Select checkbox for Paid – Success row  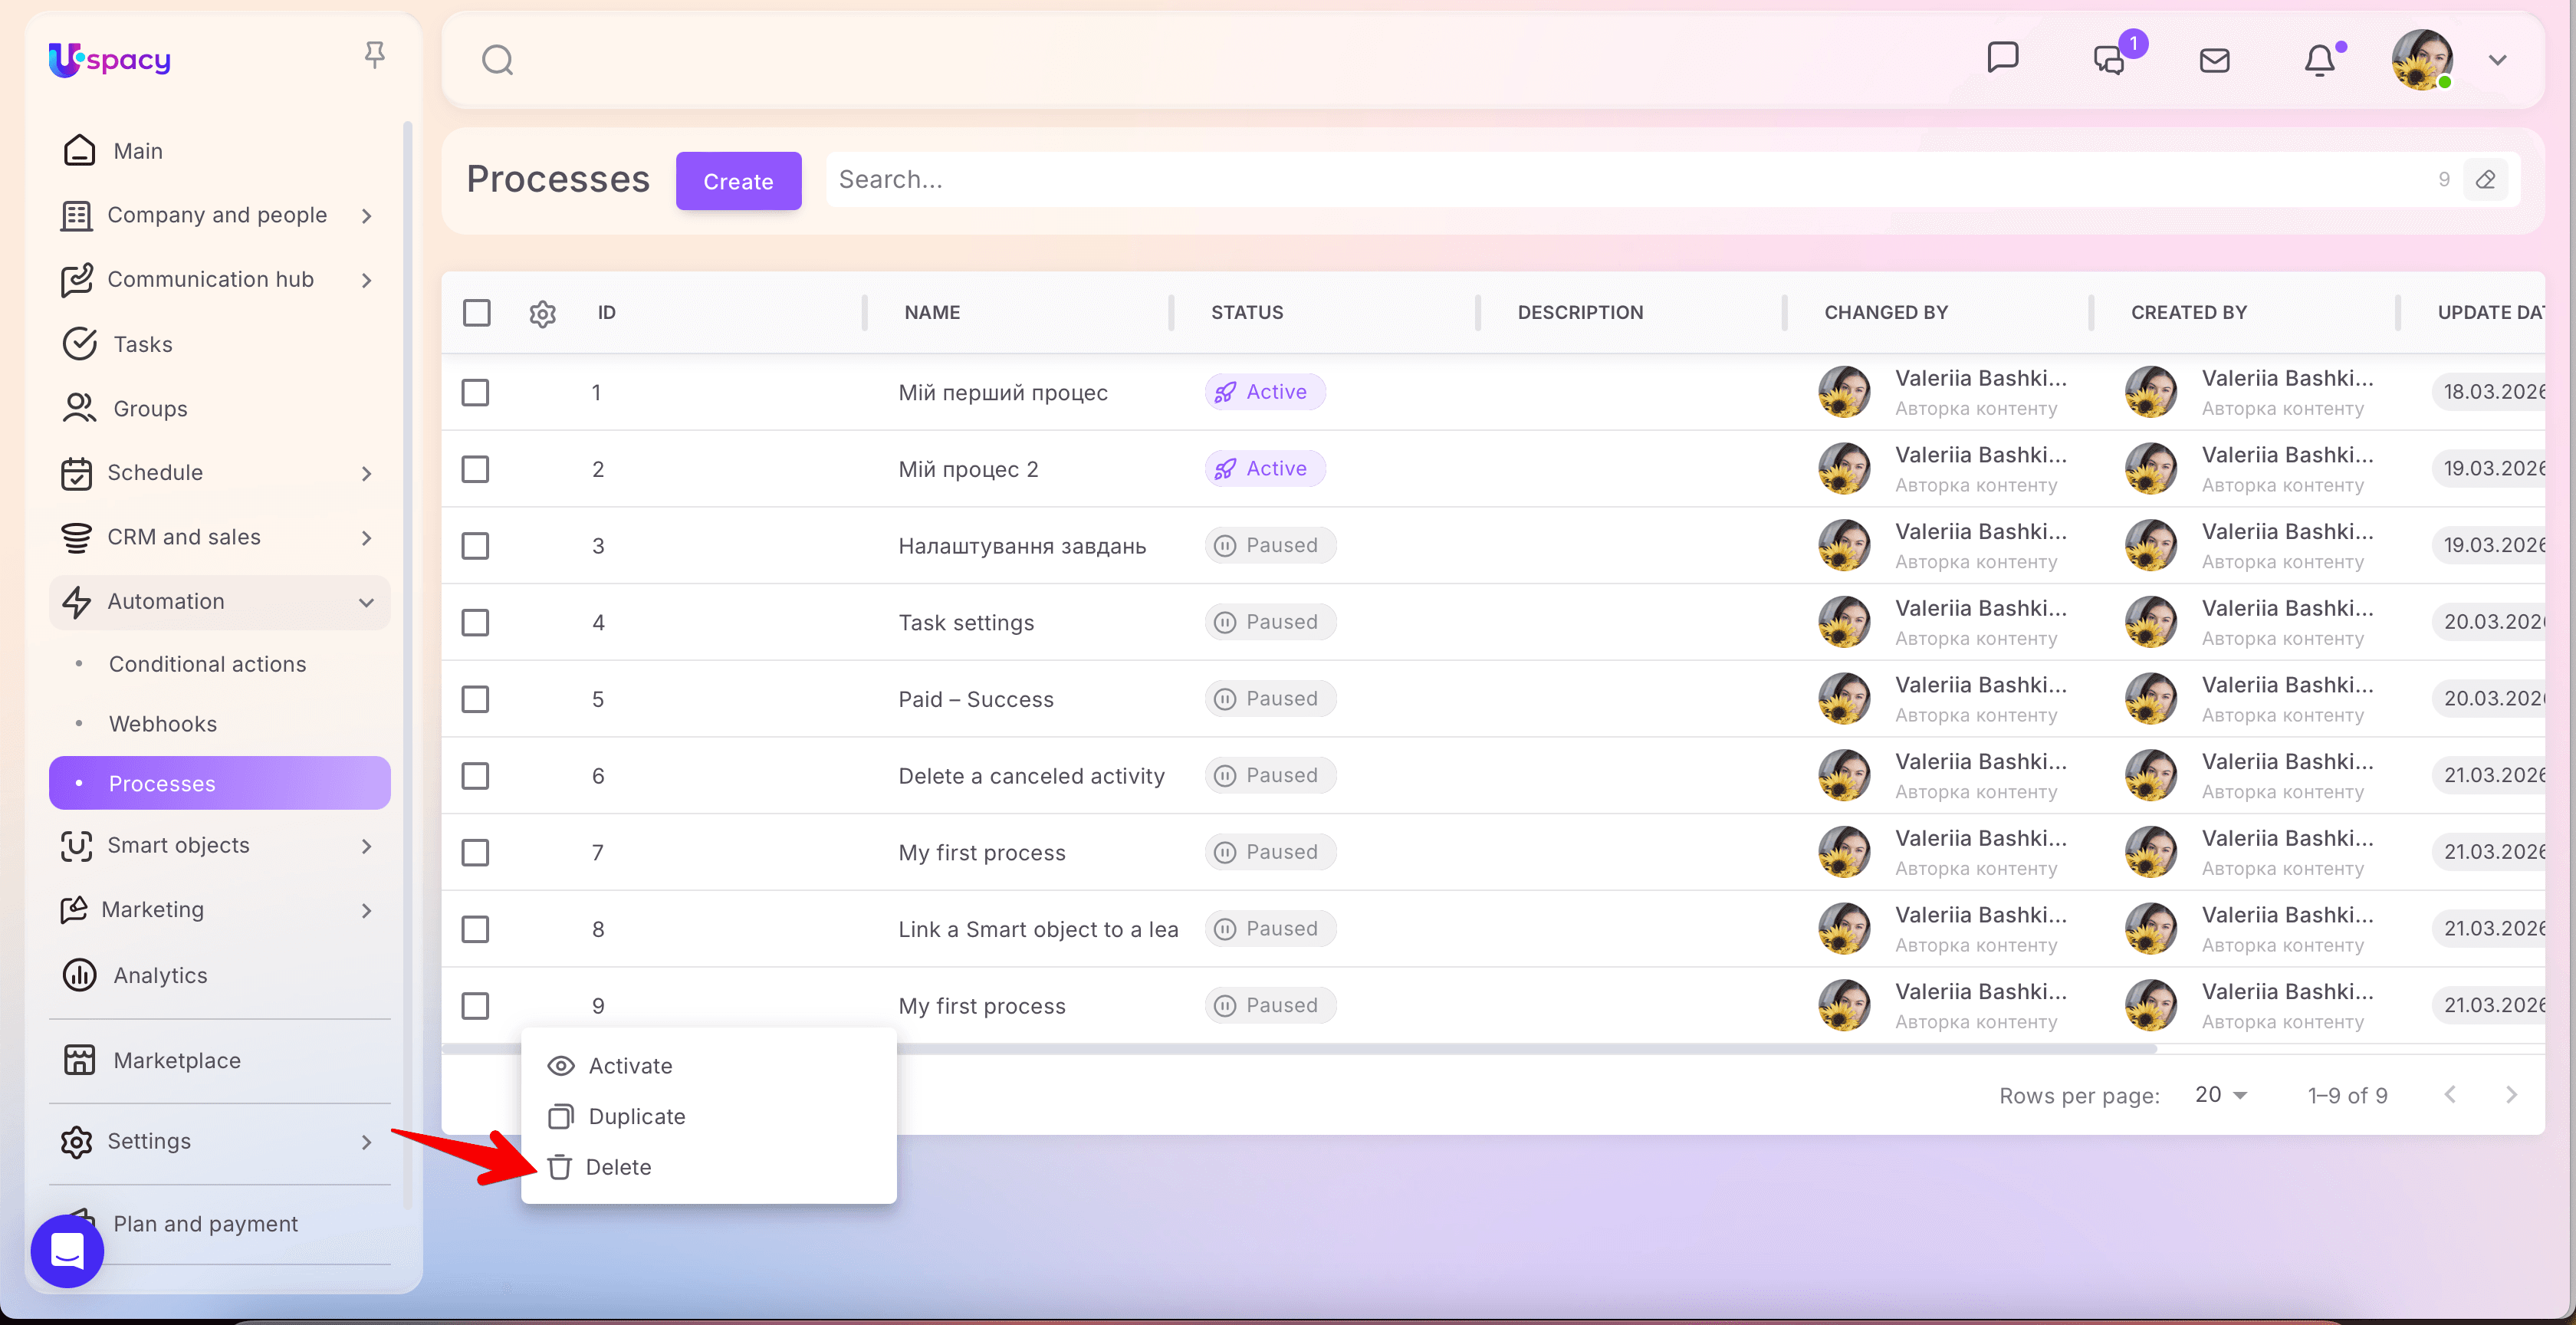[x=475, y=699]
